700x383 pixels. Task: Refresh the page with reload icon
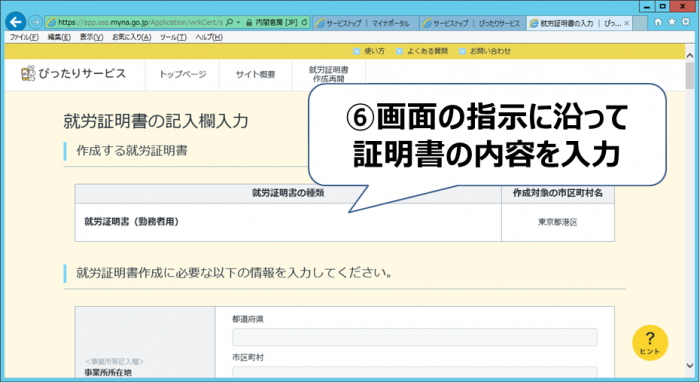point(304,22)
